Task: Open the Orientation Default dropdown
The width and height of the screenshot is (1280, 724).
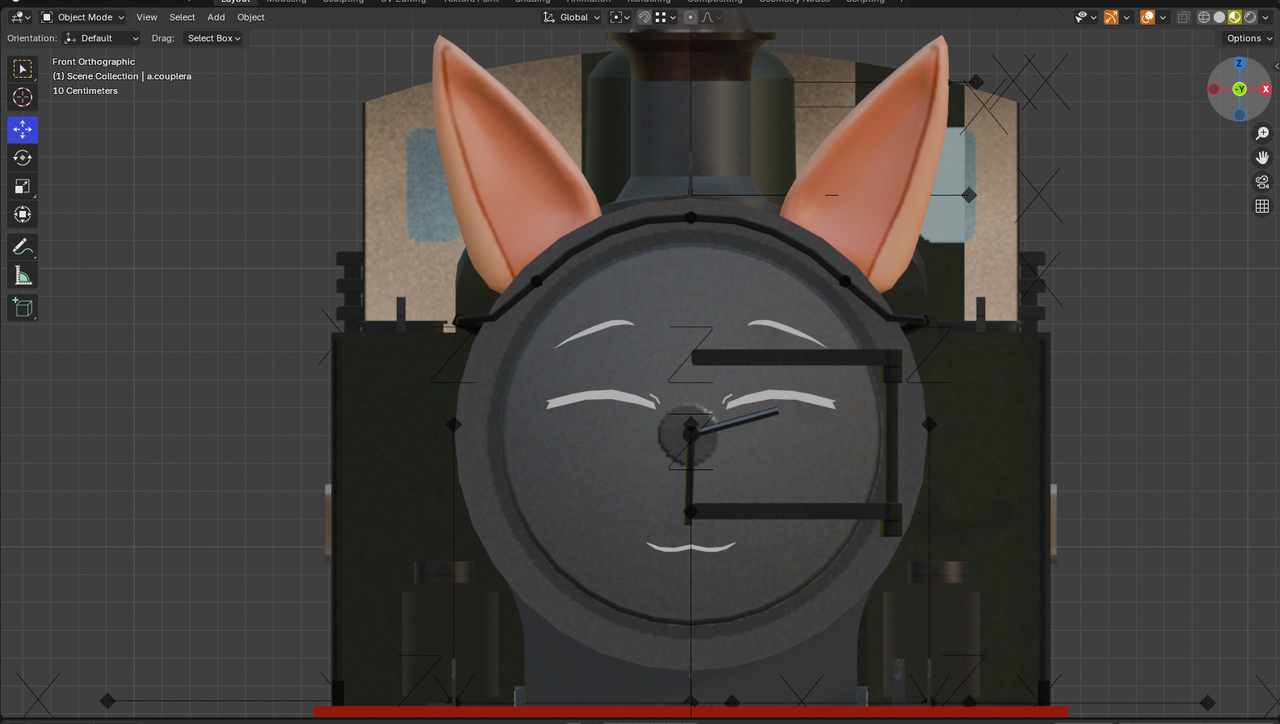Action: (x=102, y=38)
